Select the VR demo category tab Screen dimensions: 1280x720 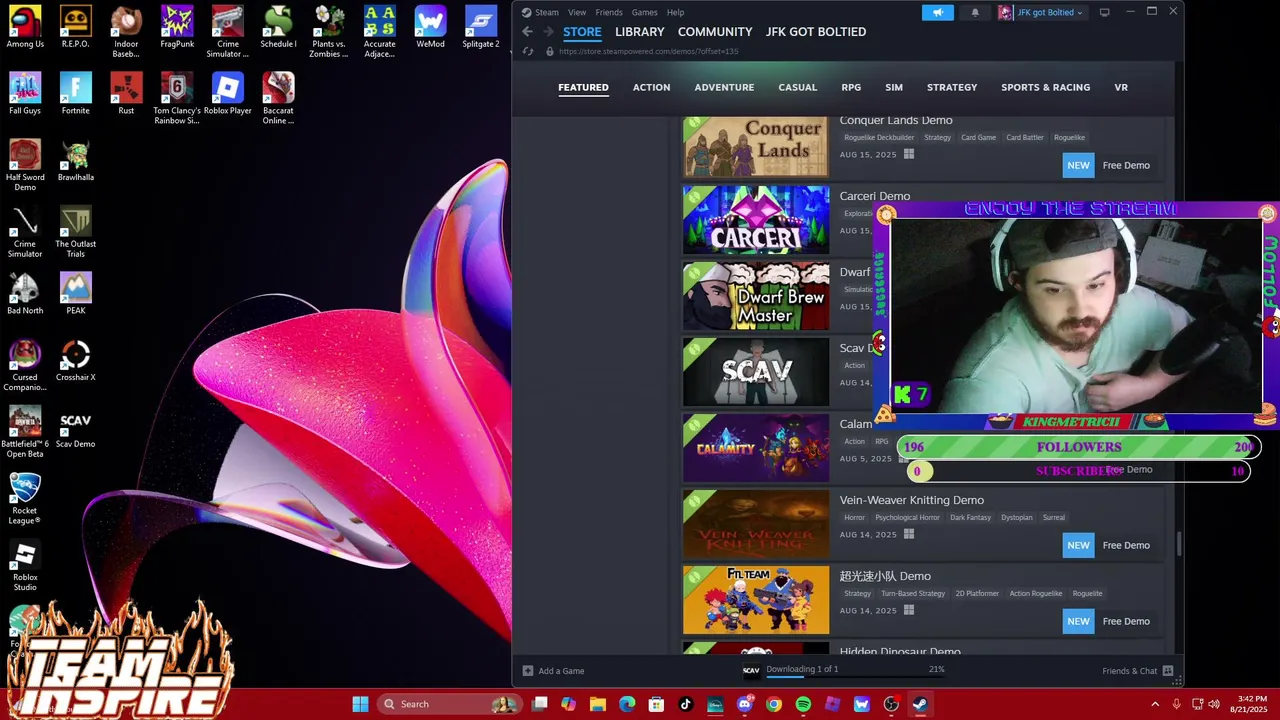[1121, 87]
